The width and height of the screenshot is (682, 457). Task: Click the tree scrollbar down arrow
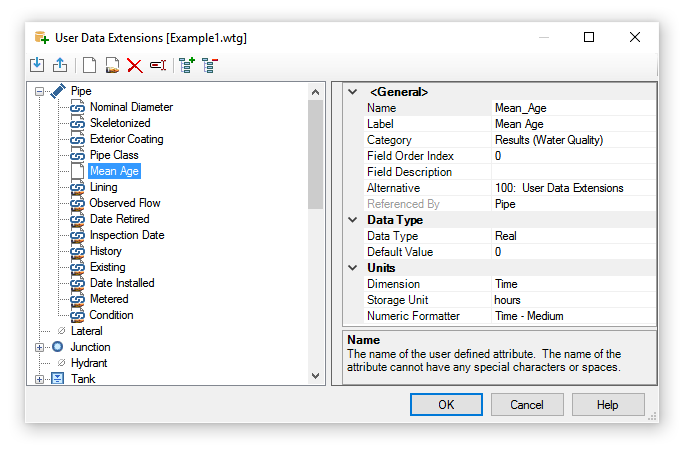point(316,376)
